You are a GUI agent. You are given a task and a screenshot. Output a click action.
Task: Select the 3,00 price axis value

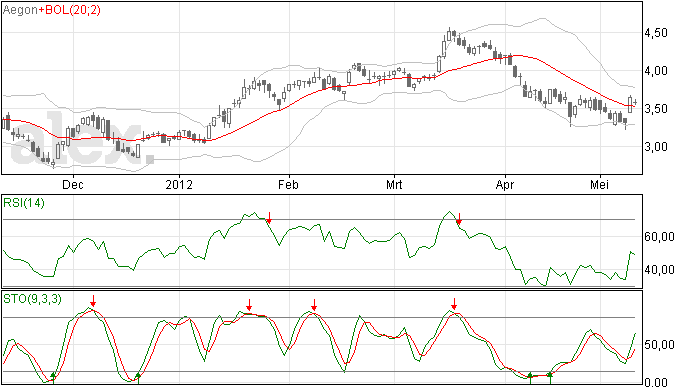coord(656,147)
